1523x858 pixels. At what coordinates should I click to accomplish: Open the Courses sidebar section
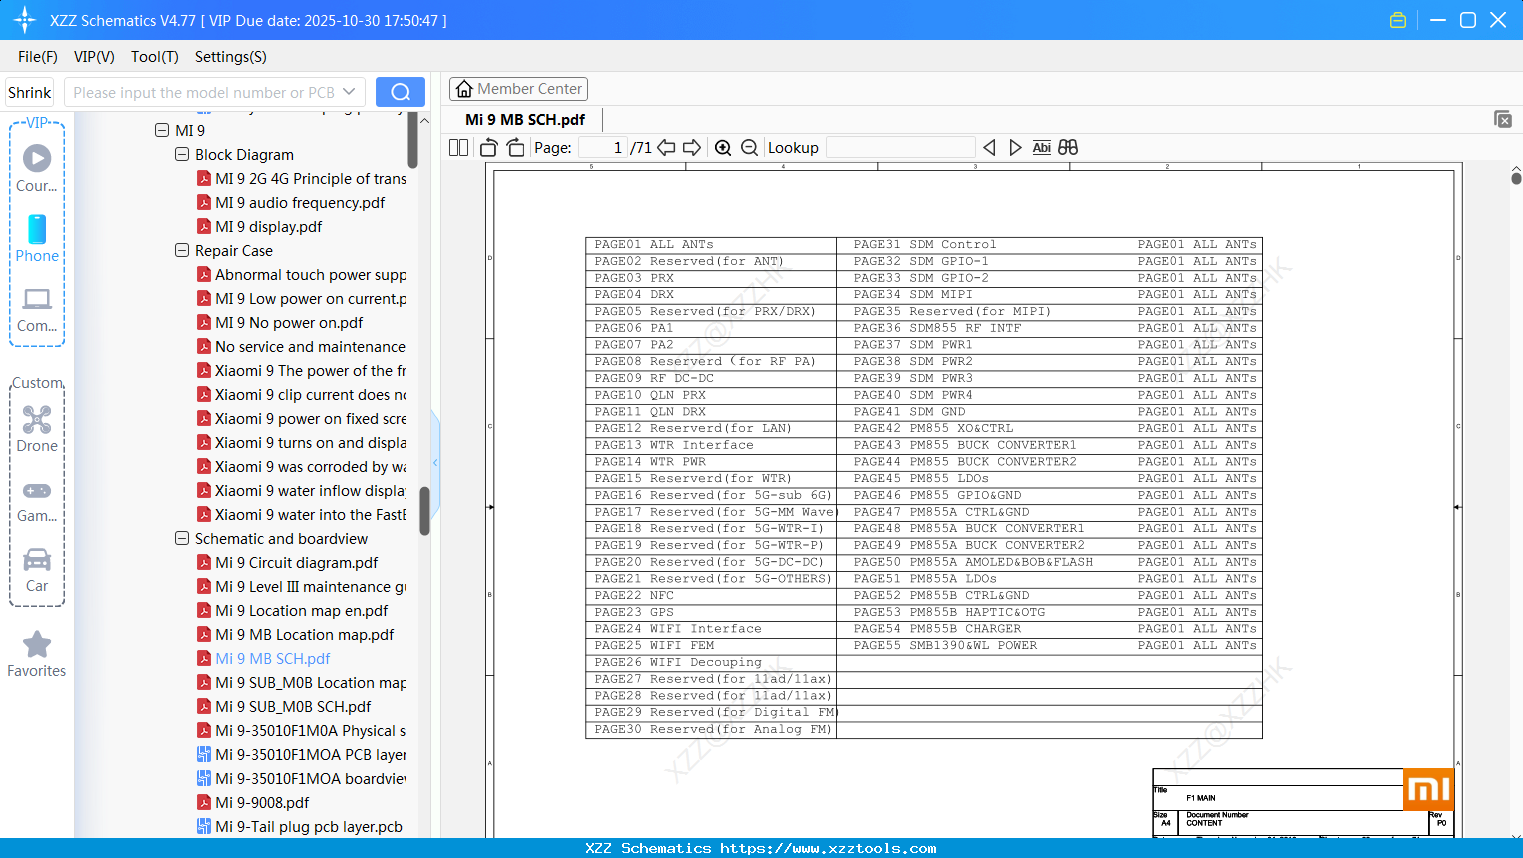tap(37, 169)
